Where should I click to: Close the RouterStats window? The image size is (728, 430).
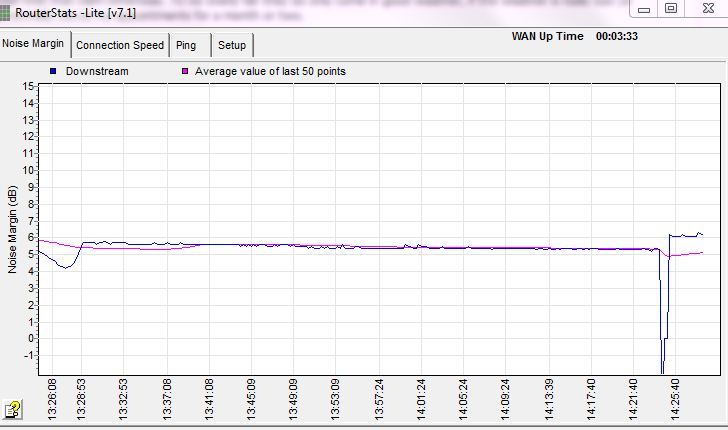[708, 8]
